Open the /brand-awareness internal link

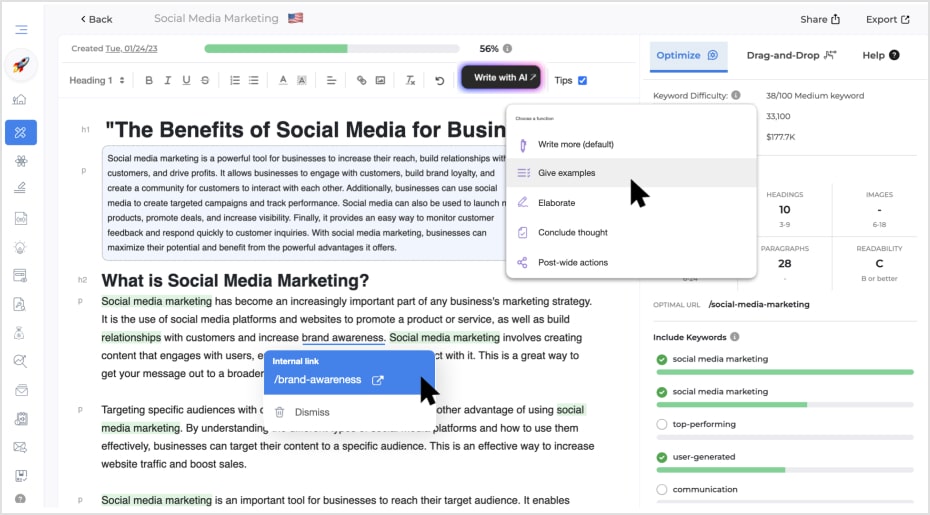tap(329, 380)
